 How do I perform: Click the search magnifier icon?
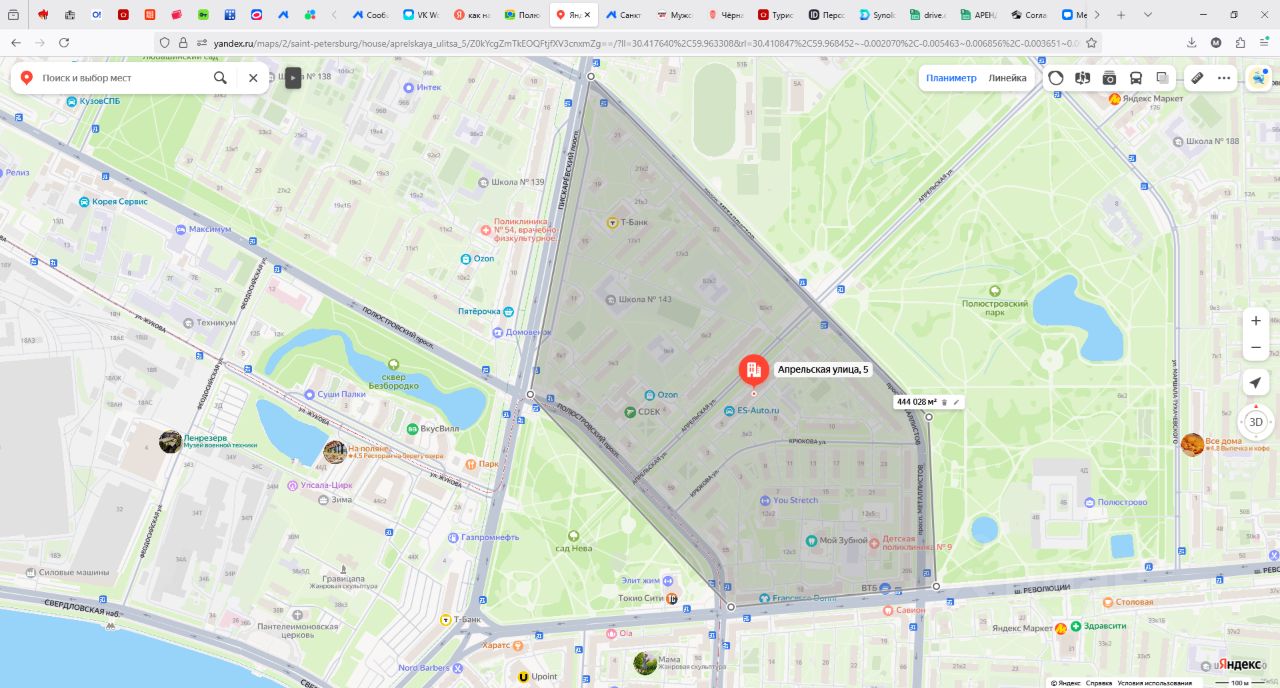pos(220,78)
